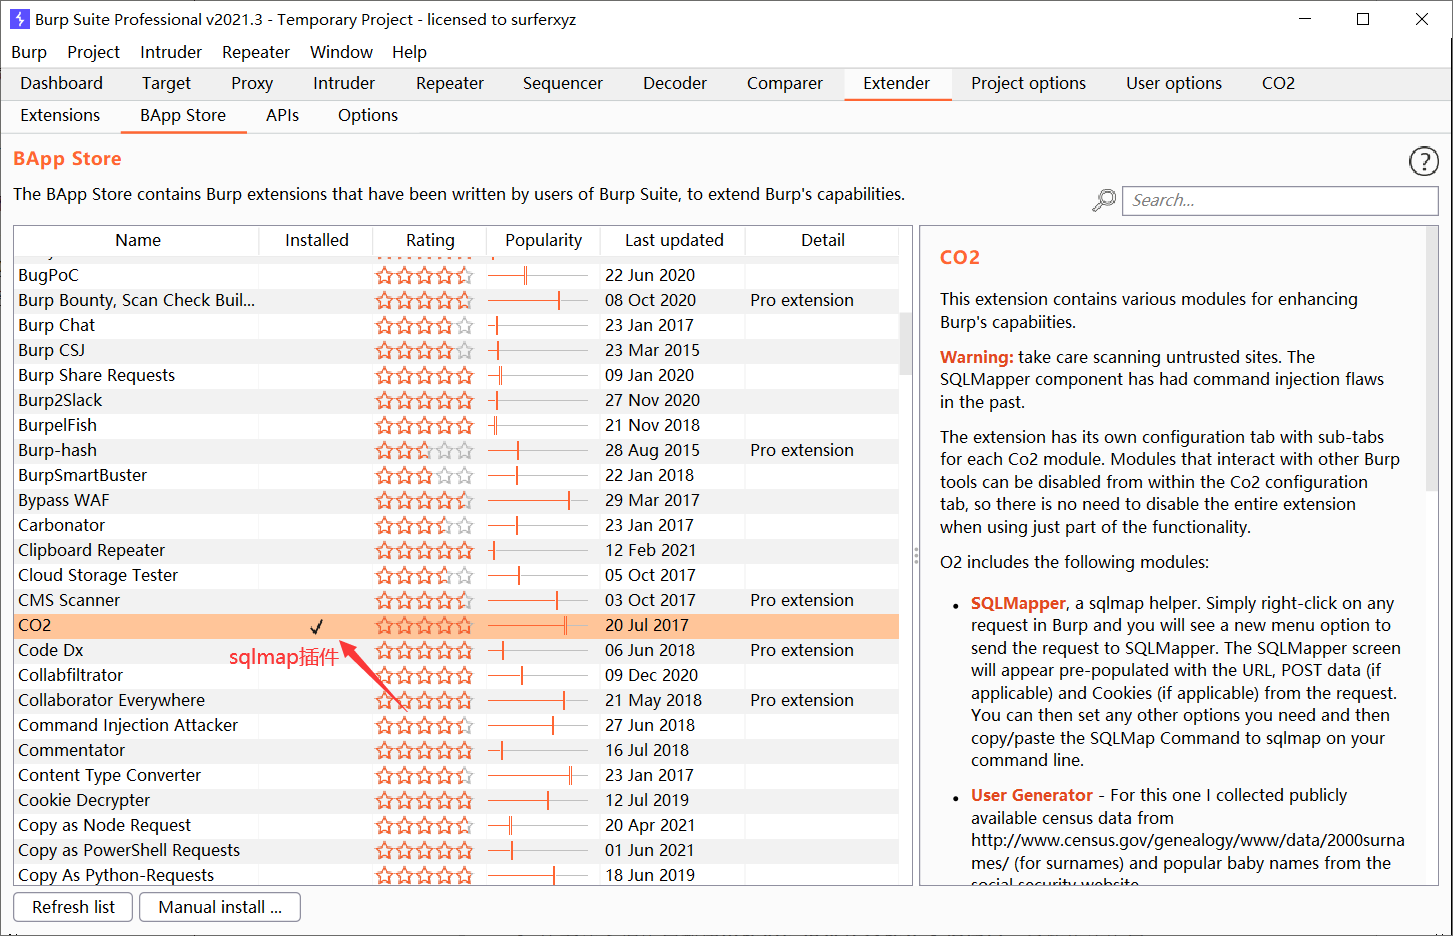Click star rating of CMS Scanner row
Viewport: 1453px width, 936px height.
[424, 600]
